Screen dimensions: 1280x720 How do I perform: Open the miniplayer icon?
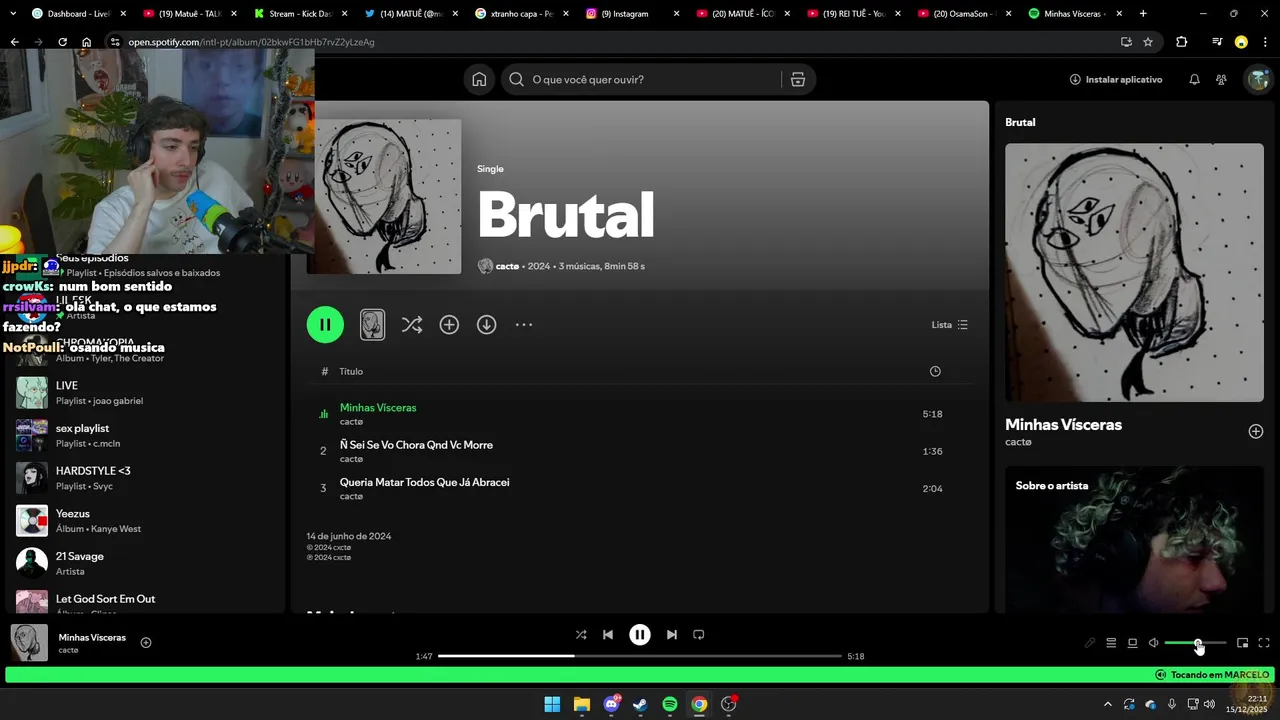point(1242,643)
